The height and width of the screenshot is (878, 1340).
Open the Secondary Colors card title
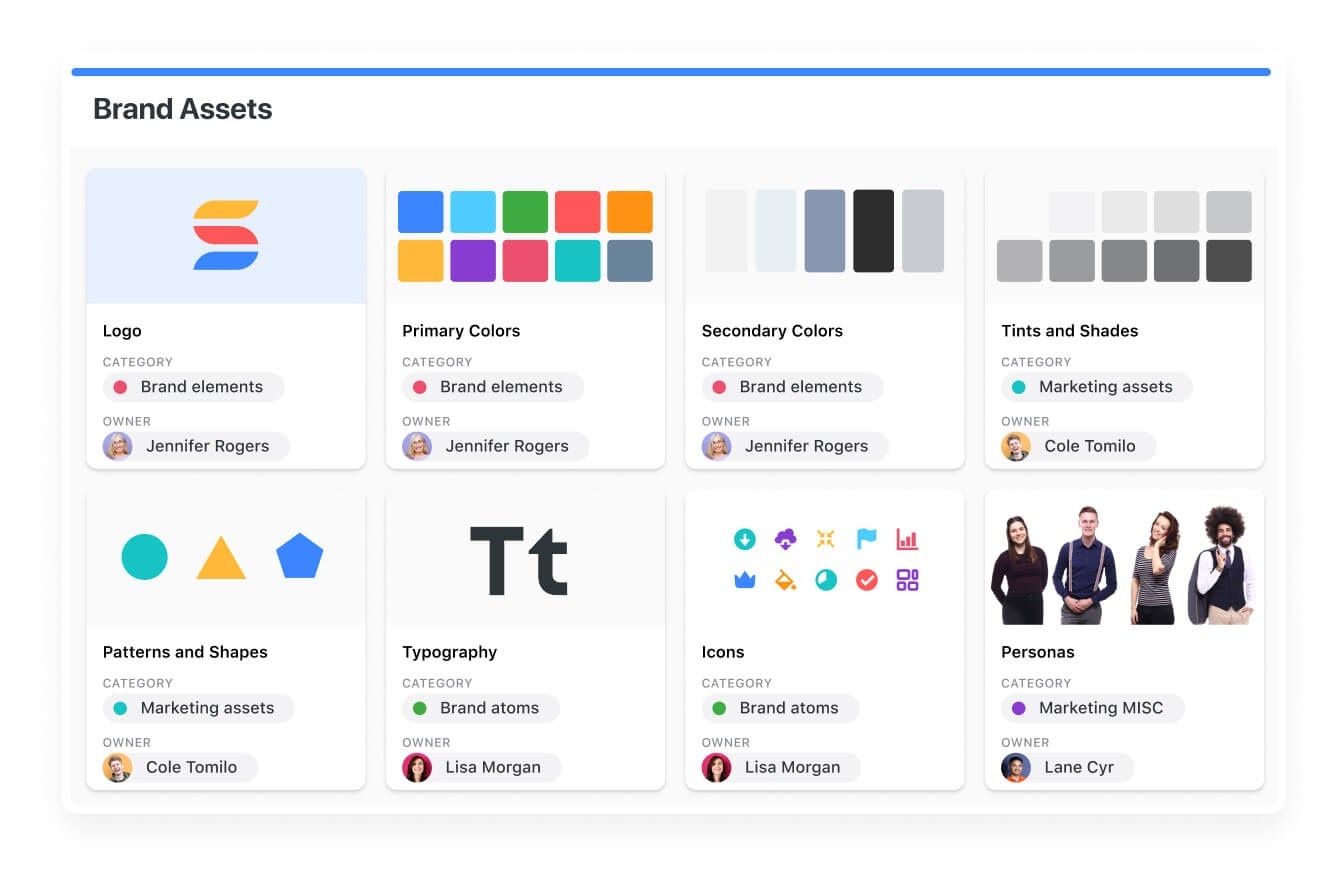(772, 331)
